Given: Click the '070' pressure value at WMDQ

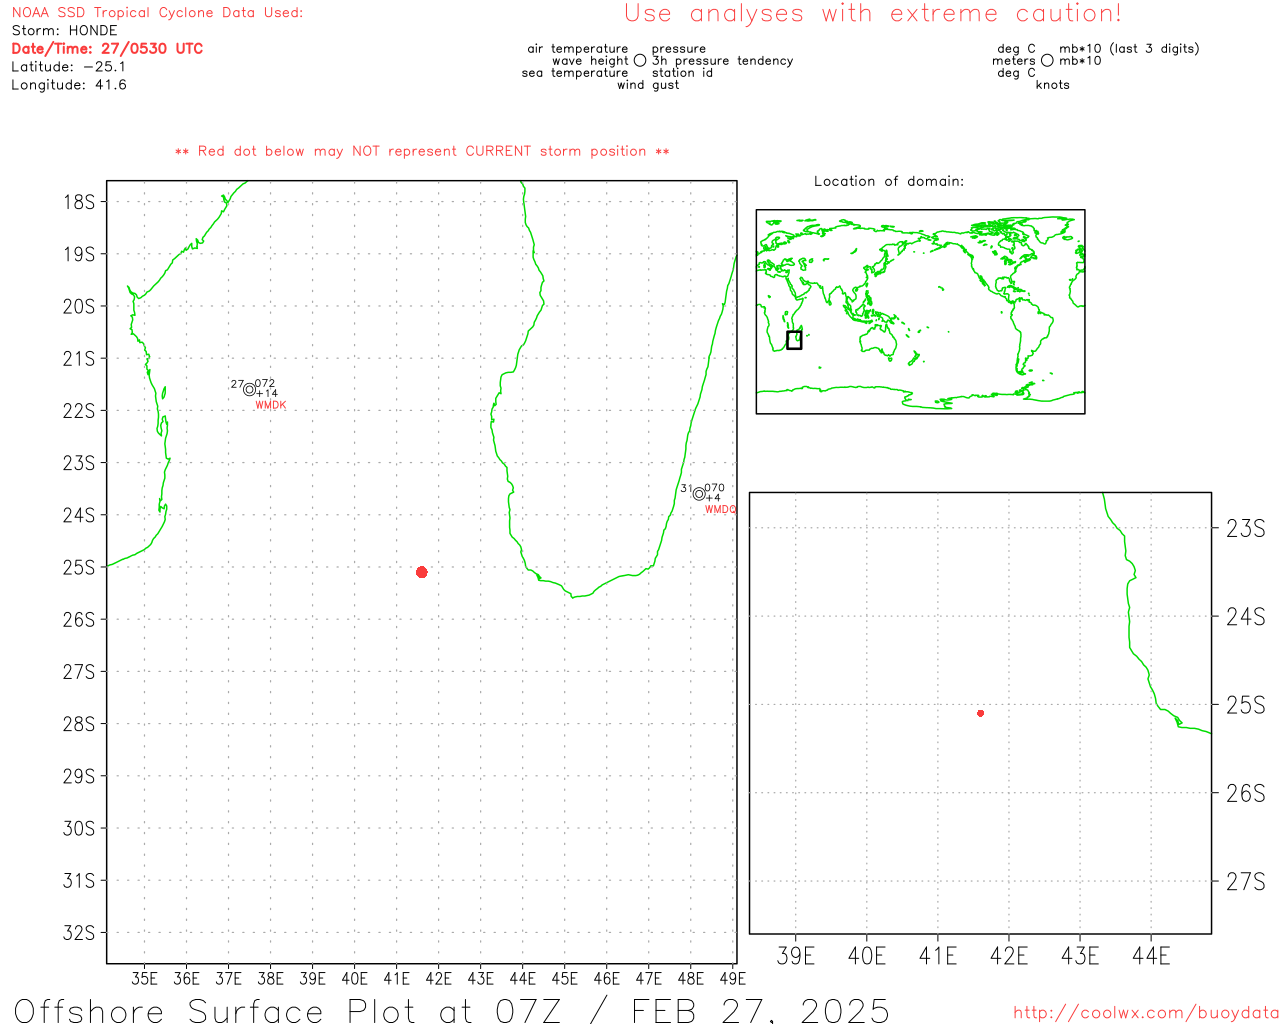Looking at the screenshot, I should 715,488.
